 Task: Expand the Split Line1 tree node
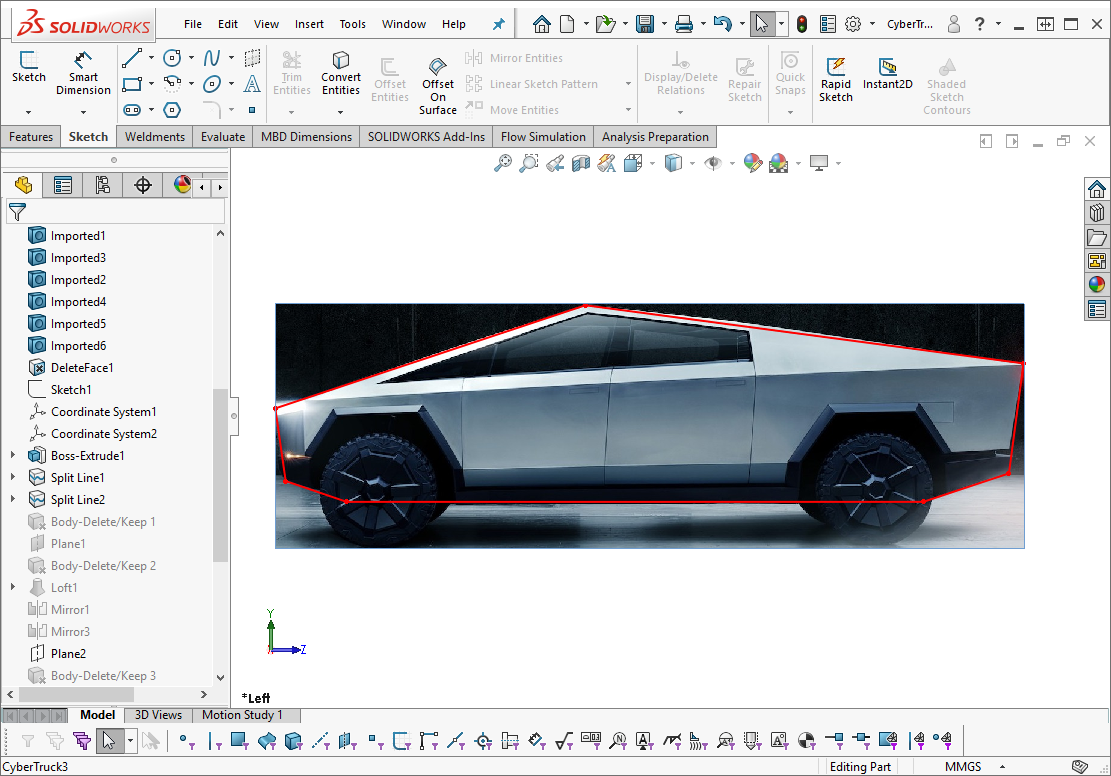pyautogui.click(x=13, y=478)
